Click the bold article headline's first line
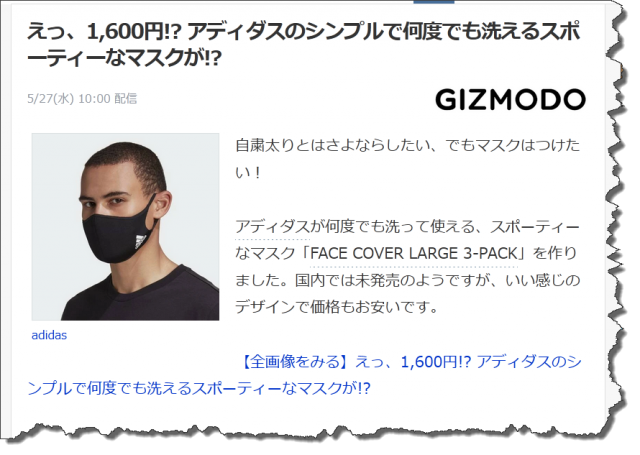 point(304,32)
